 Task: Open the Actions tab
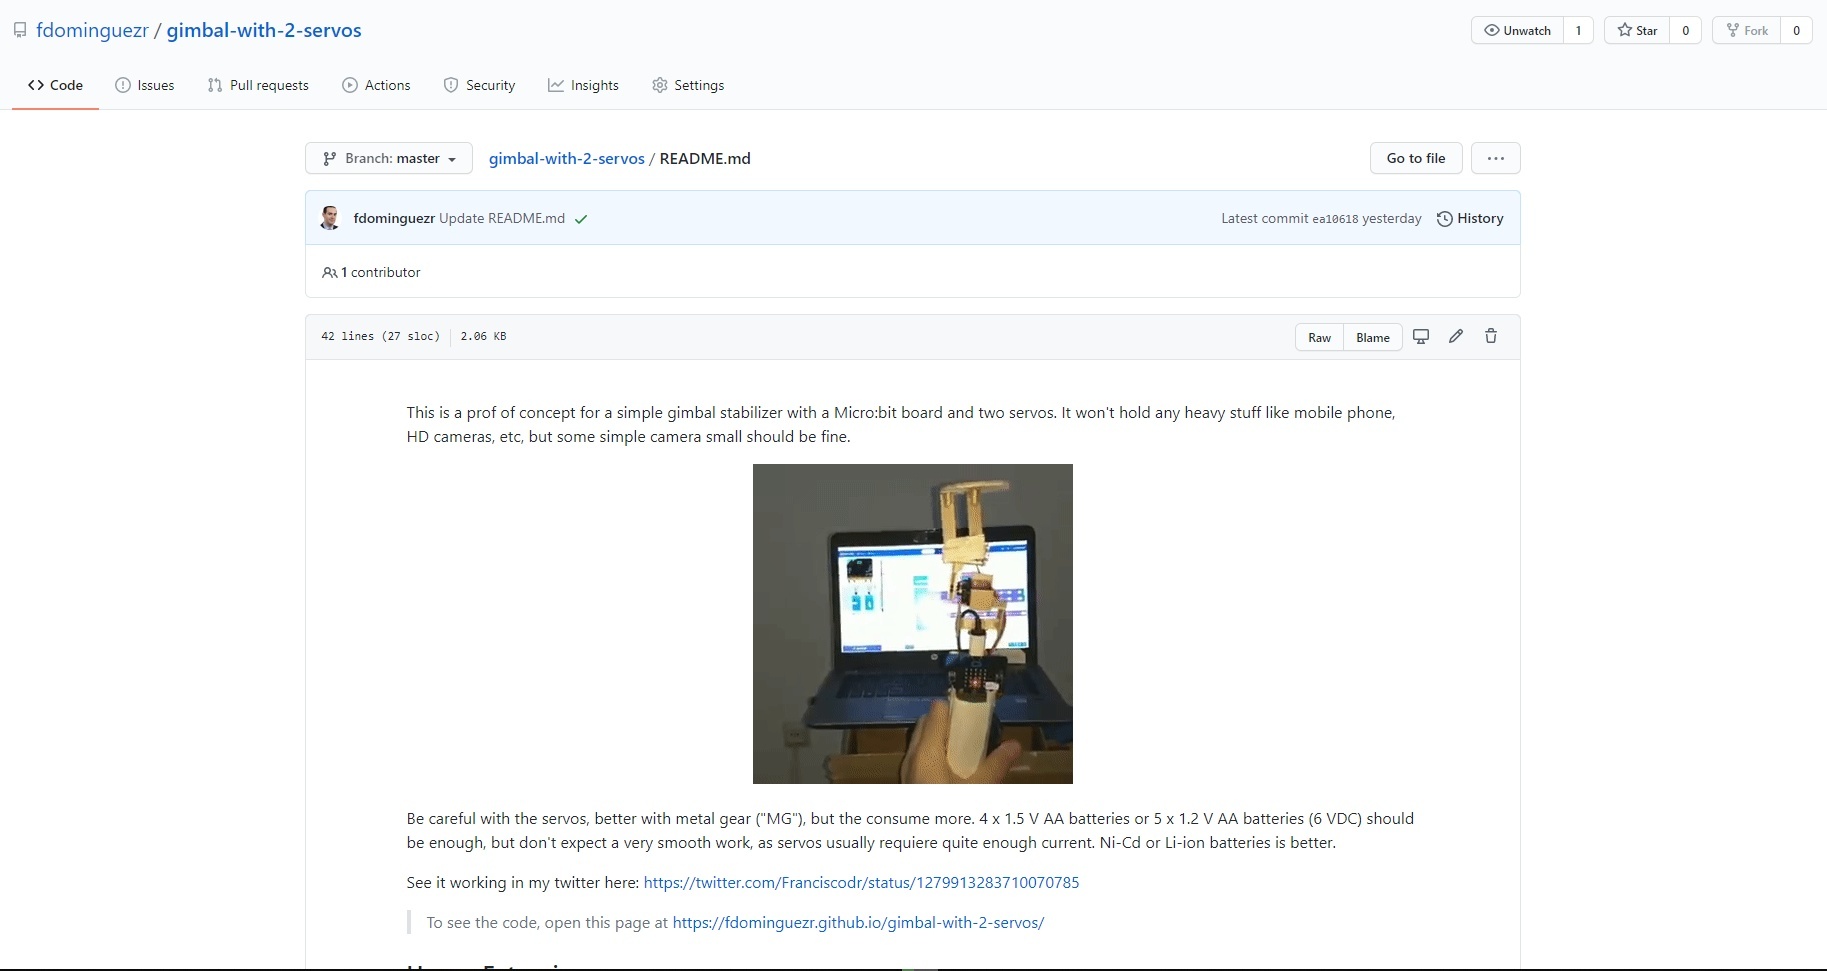coord(377,85)
